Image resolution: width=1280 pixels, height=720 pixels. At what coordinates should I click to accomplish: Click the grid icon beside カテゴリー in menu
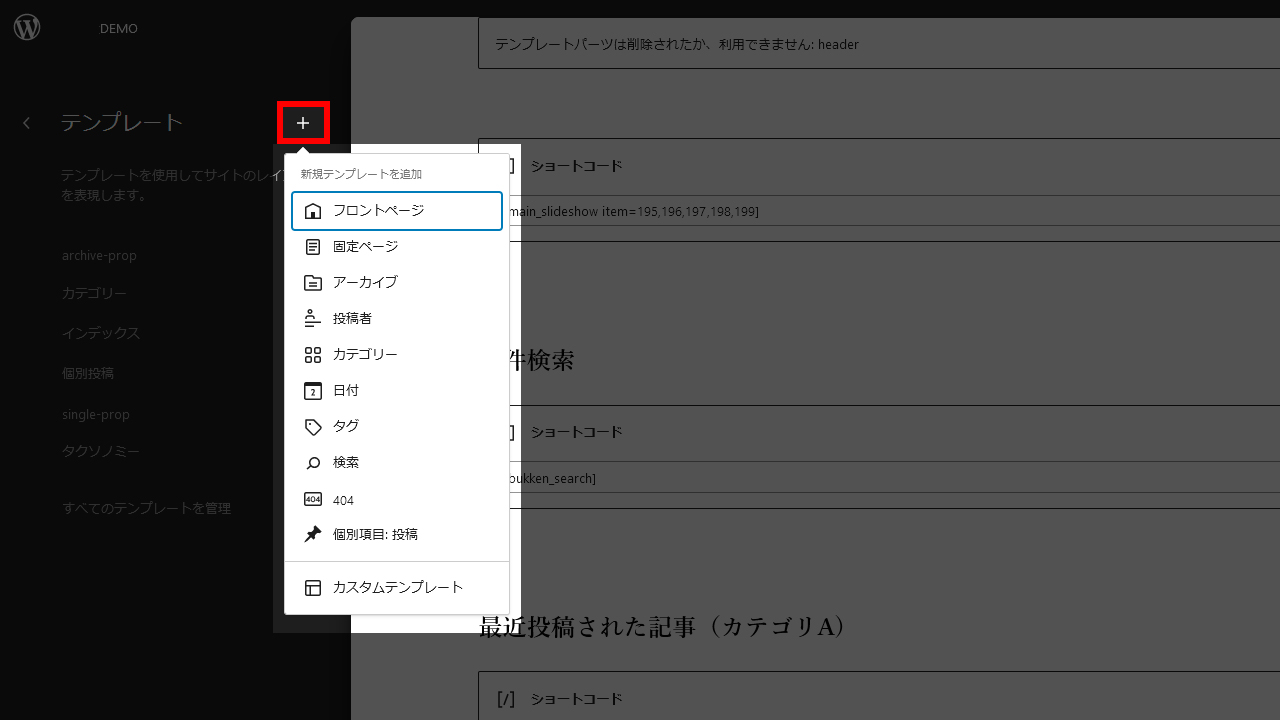313,355
